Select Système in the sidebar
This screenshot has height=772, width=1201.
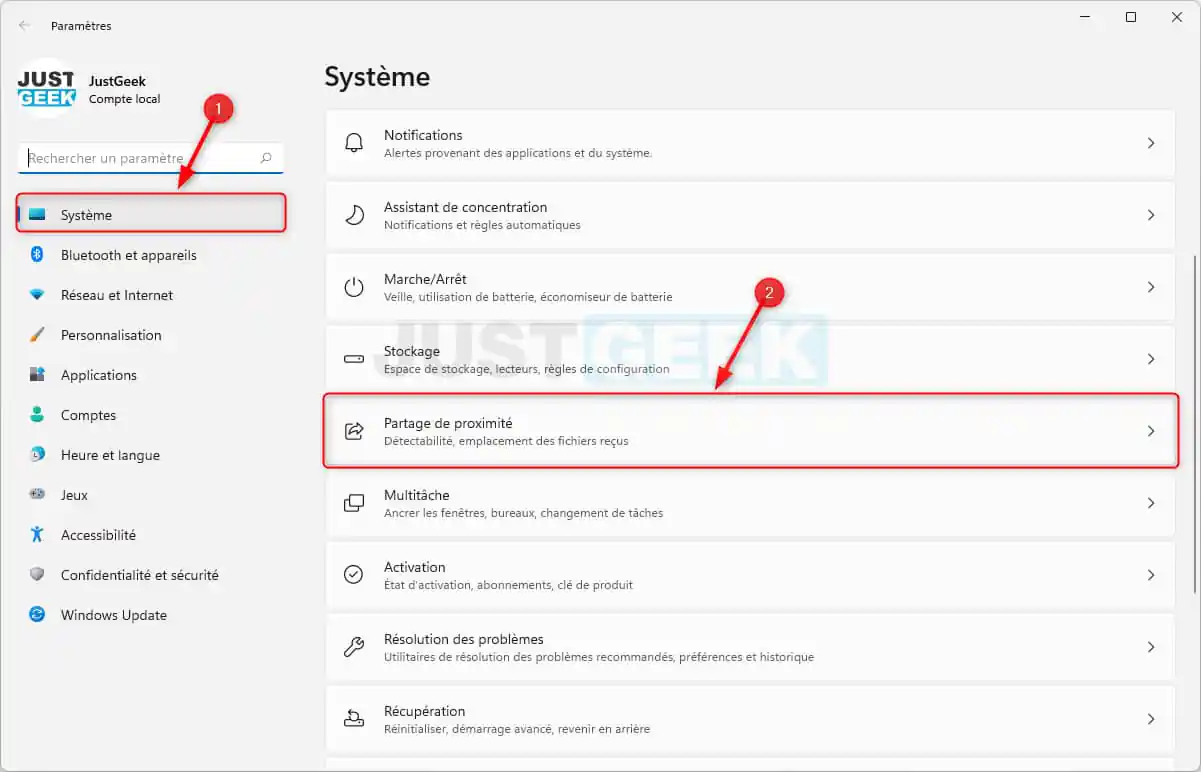[x=151, y=215]
